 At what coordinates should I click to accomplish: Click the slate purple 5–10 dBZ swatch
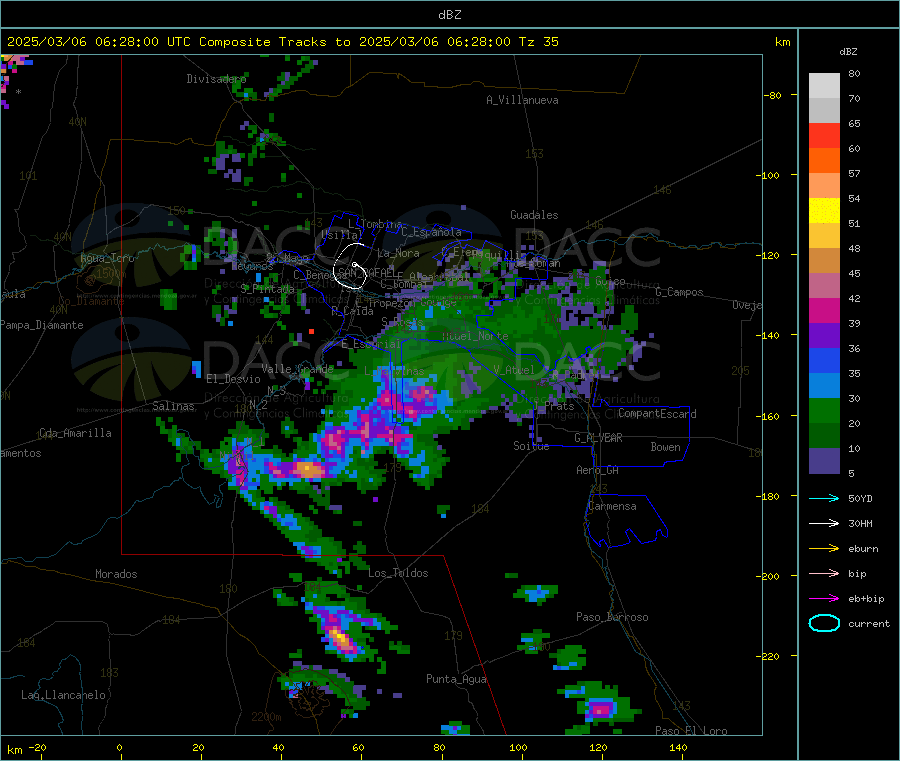click(x=824, y=461)
